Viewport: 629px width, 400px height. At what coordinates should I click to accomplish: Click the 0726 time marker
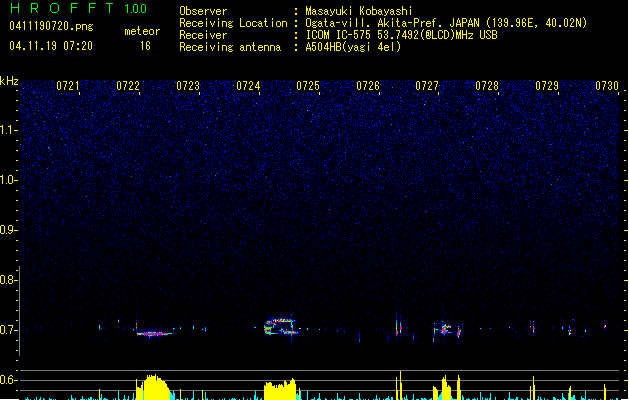click(368, 86)
